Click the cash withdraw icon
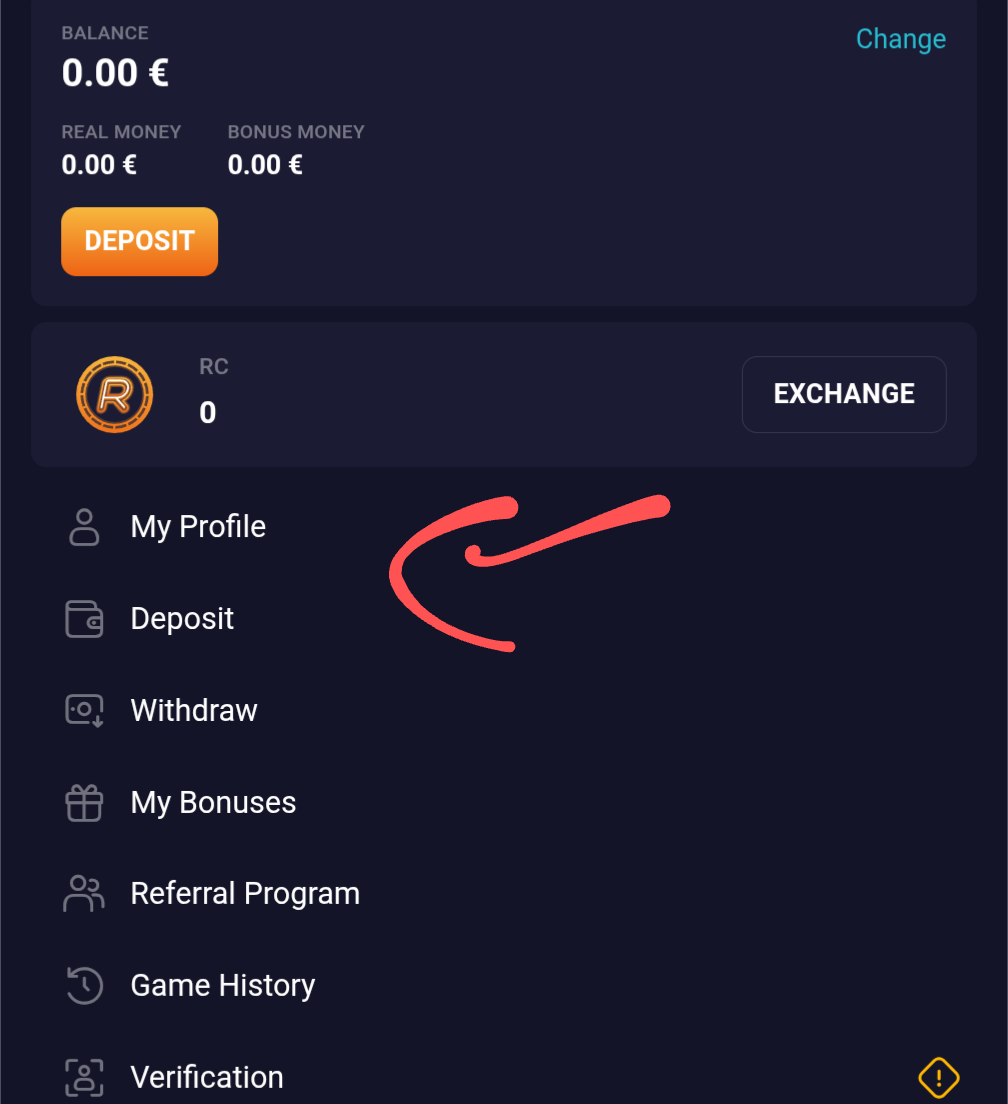This screenshot has width=1008, height=1104. pyautogui.click(x=84, y=711)
